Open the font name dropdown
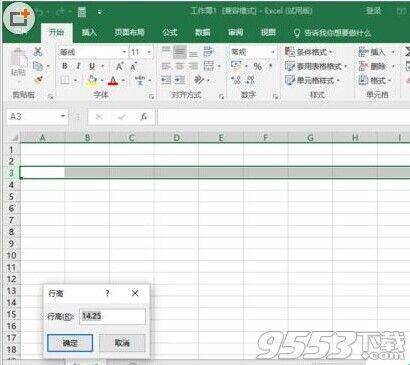The width and height of the screenshot is (410, 365). click(x=124, y=52)
